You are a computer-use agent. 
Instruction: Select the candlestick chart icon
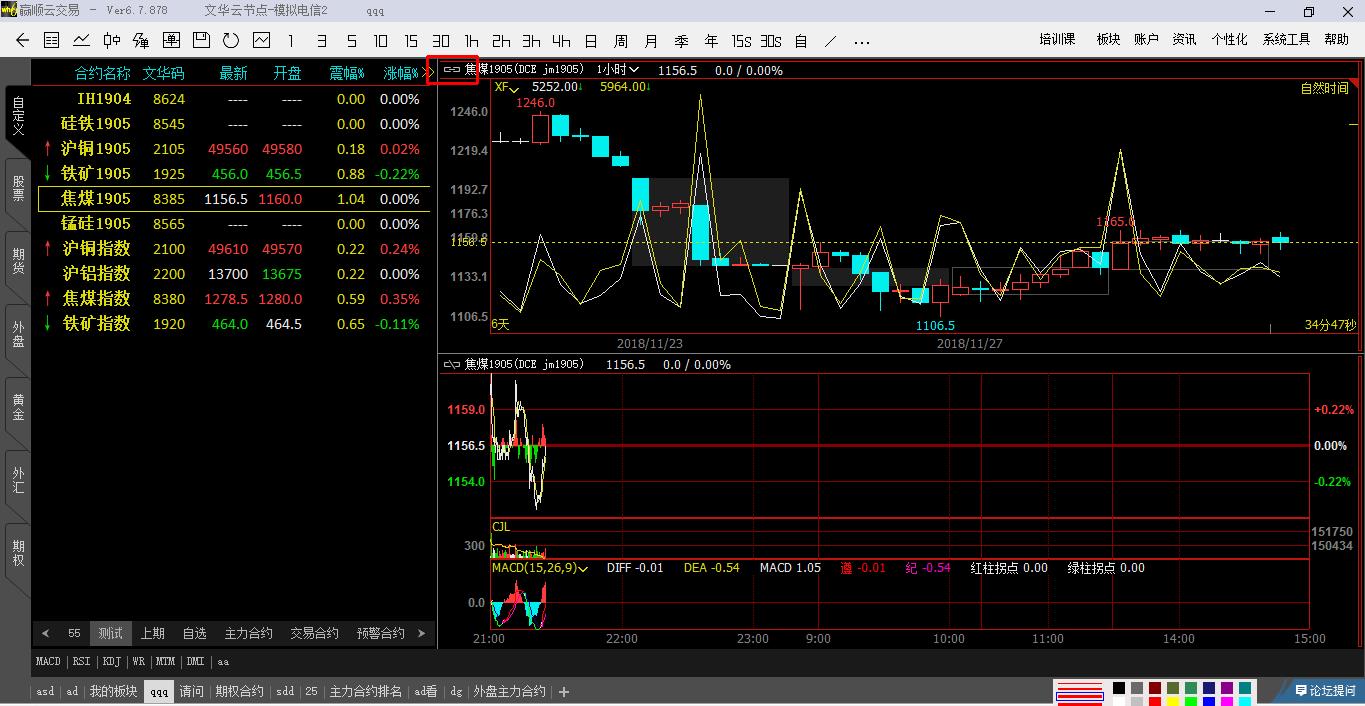(x=111, y=41)
